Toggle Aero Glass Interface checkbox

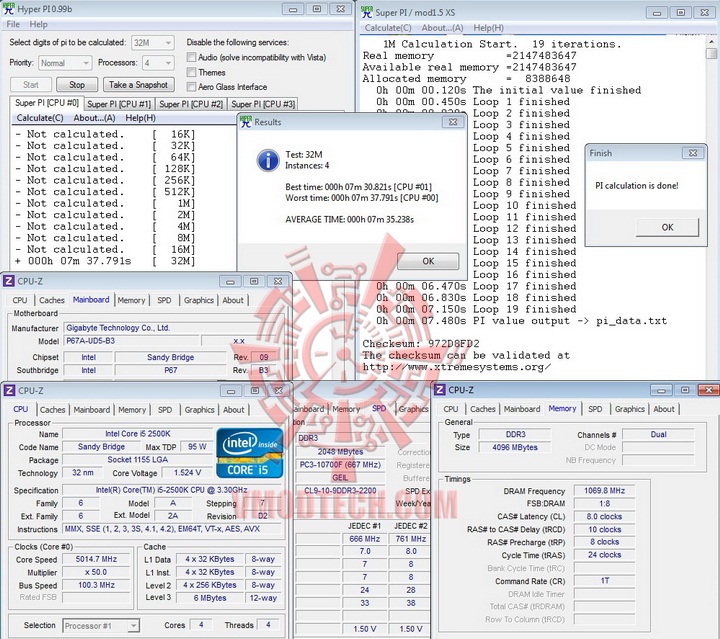pyautogui.click(x=191, y=86)
